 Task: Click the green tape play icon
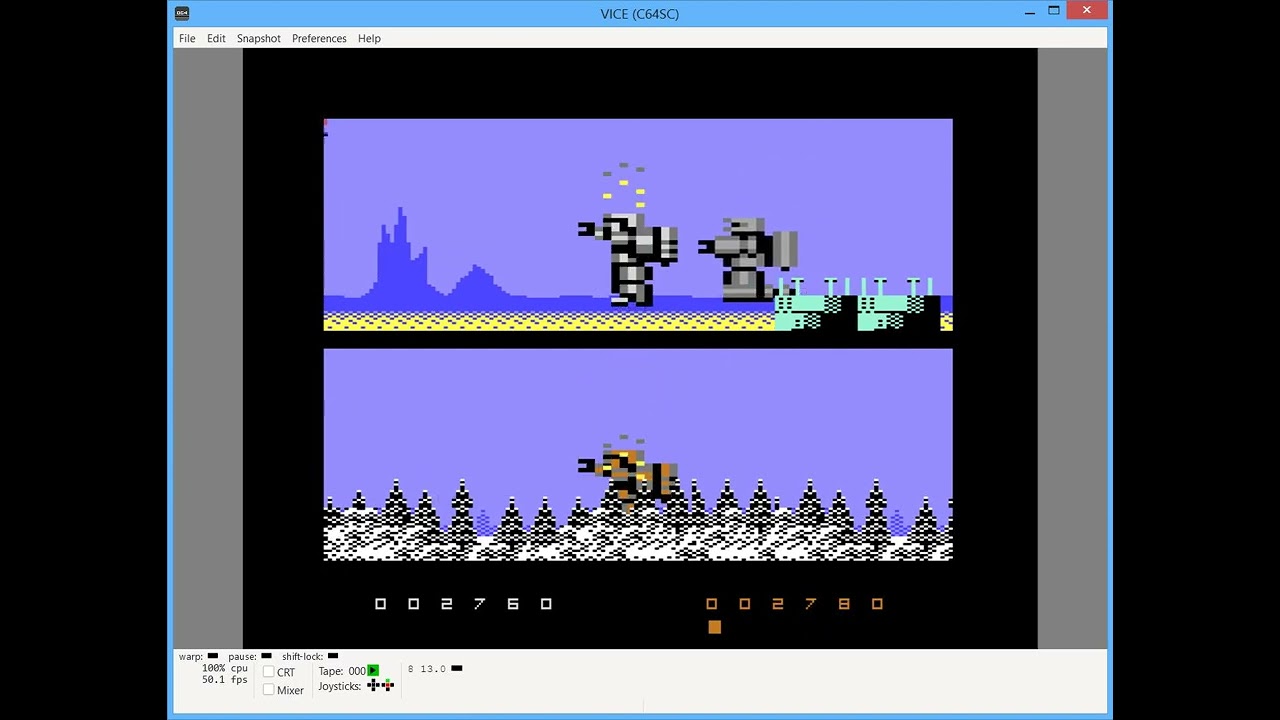tap(373, 670)
